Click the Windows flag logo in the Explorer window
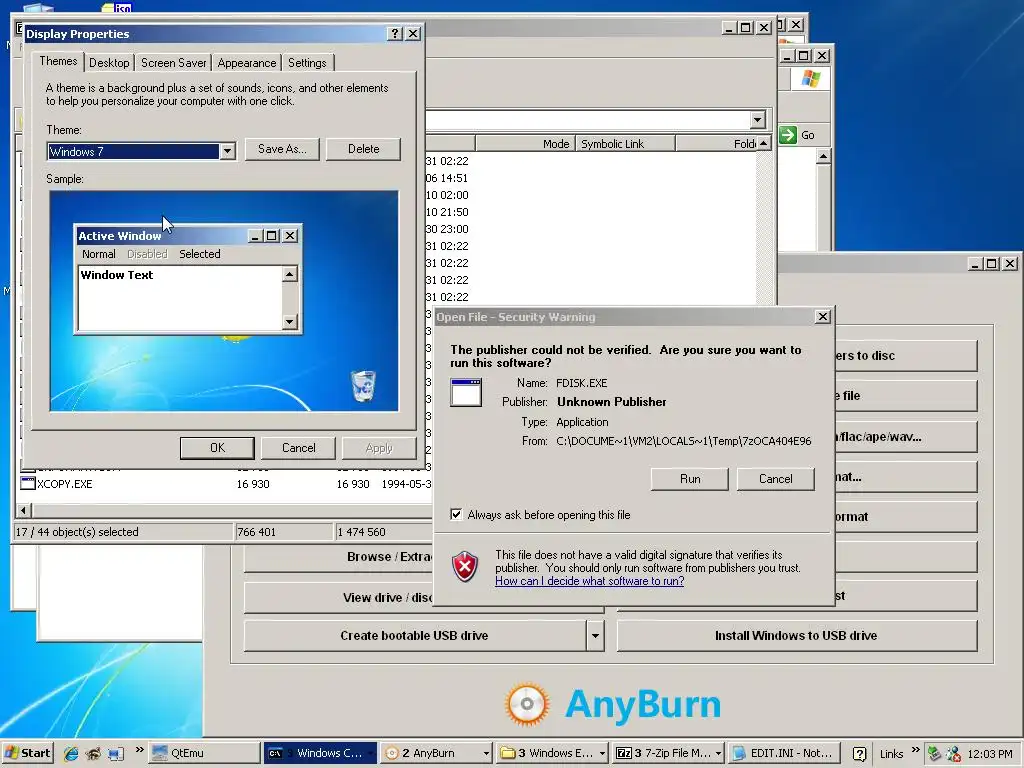1024x768 pixels. [810, 79]
